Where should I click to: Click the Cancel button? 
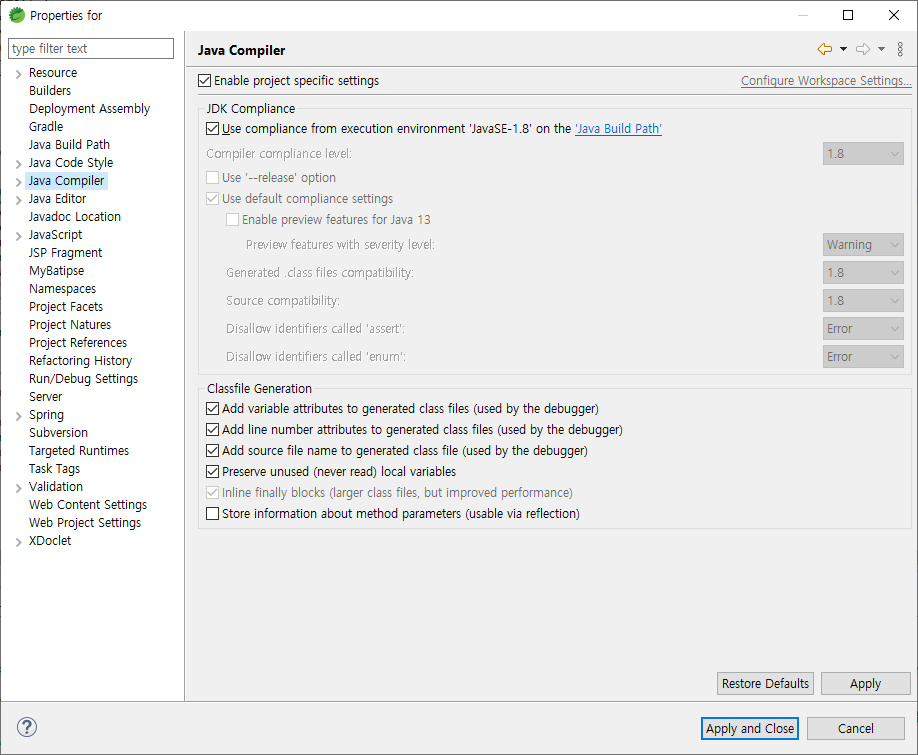[855, 729]
